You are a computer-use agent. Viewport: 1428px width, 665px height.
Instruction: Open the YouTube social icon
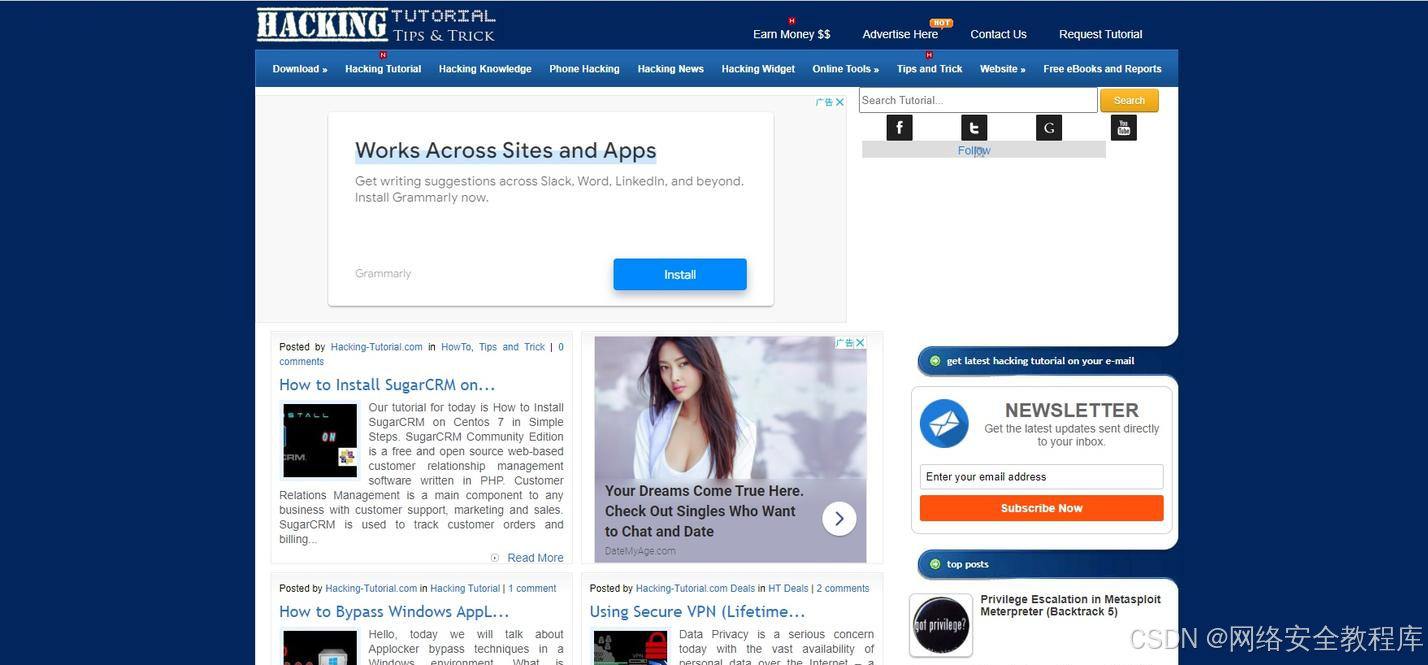[x=1124, y=127]
